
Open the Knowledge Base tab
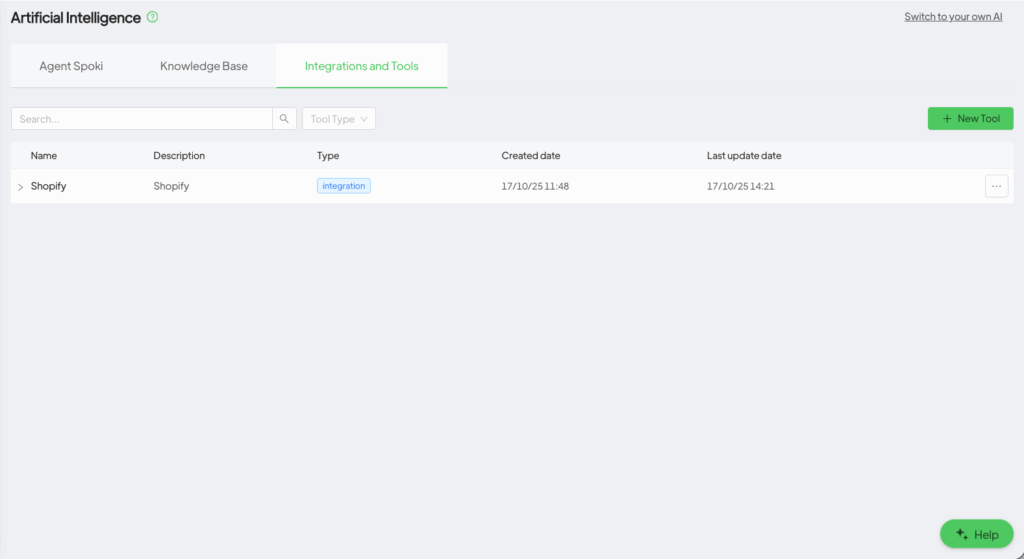204,66
